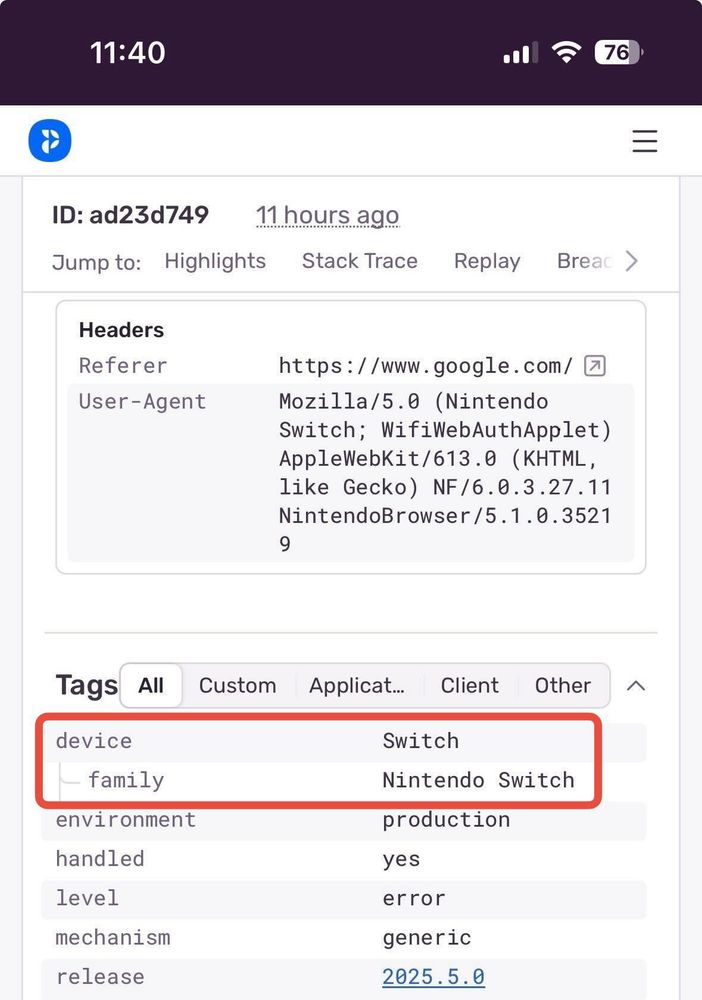Click event ID ad23d749

point(131,215)
